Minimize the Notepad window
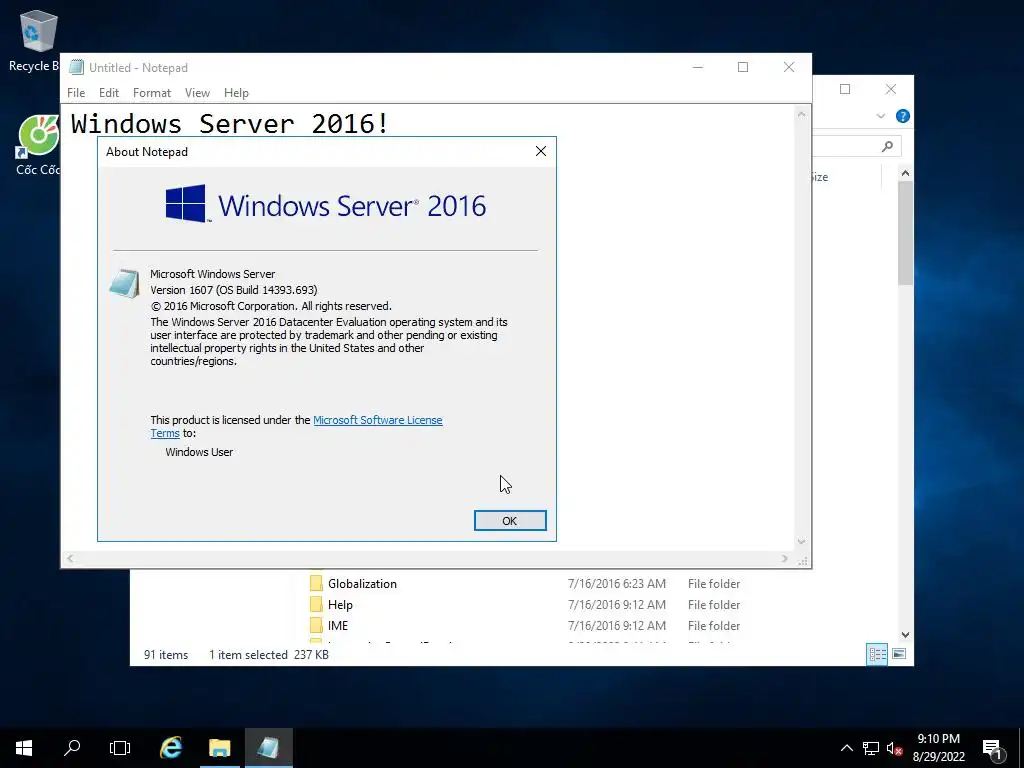This screenshot has width=1024, height=768. click(x=697, y=67)
